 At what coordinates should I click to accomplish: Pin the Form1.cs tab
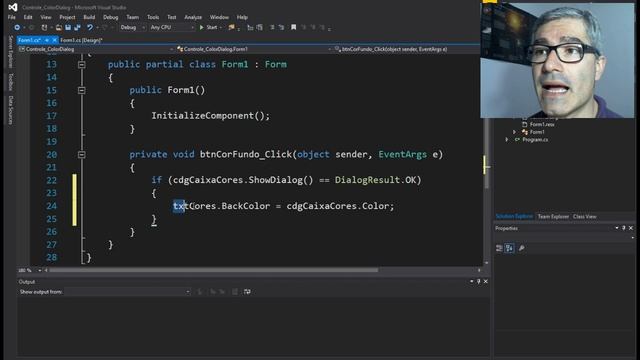[47, 40]
